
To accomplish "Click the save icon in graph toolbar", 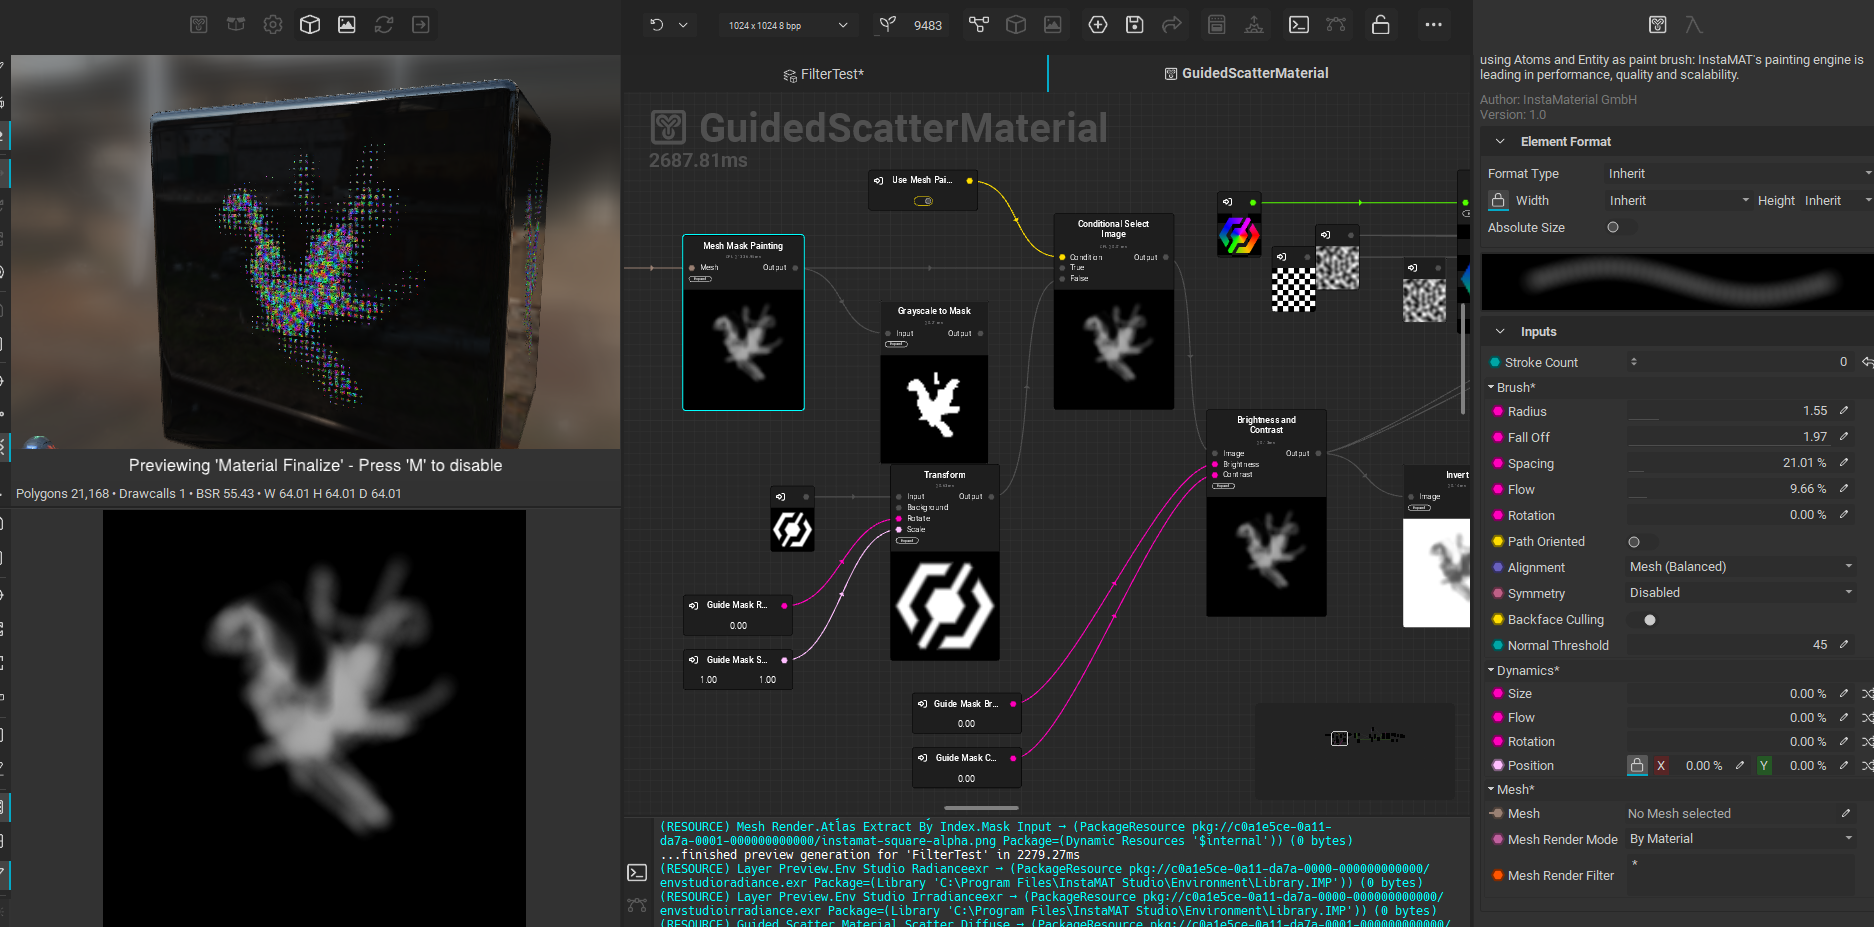I will pyautogui.click(x=1134, y=25).
